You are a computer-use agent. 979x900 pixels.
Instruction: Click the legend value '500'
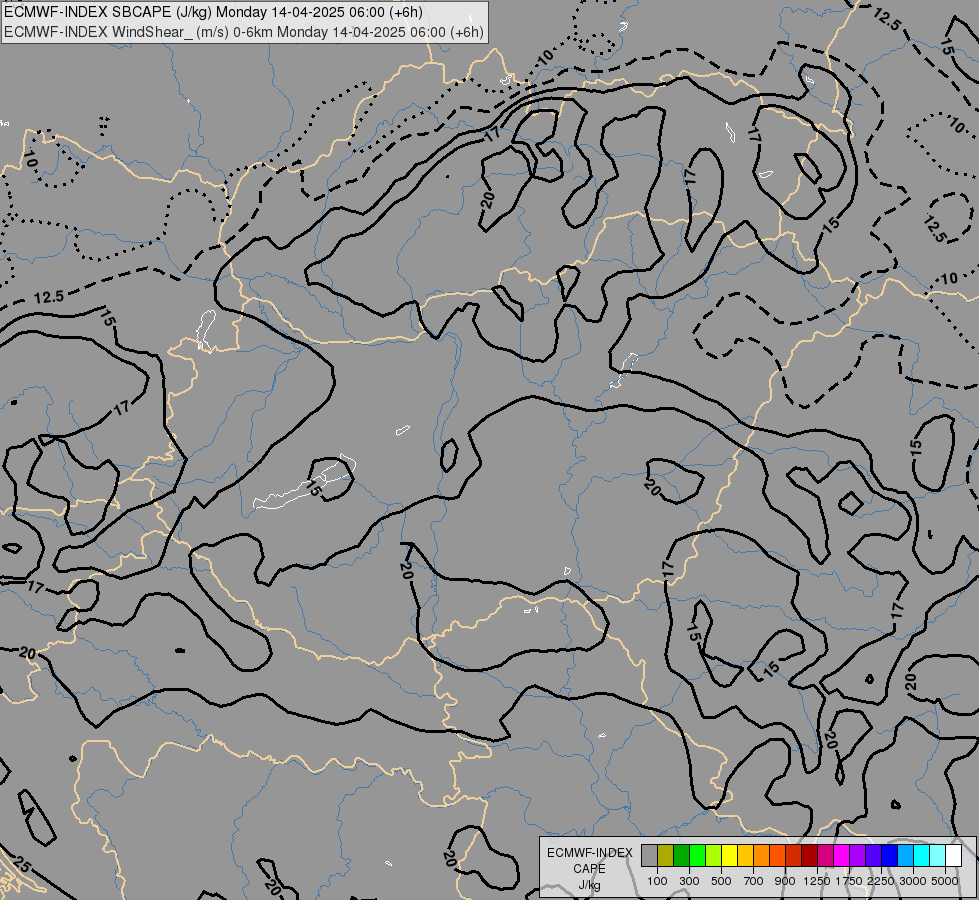pos(721,881)
